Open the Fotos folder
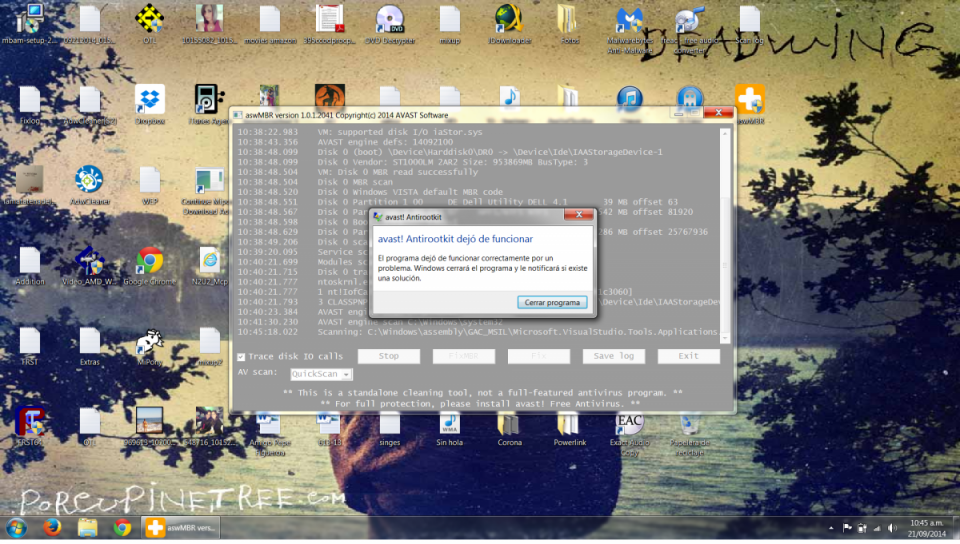Viewport: 960px width, 544px height. 569,23
